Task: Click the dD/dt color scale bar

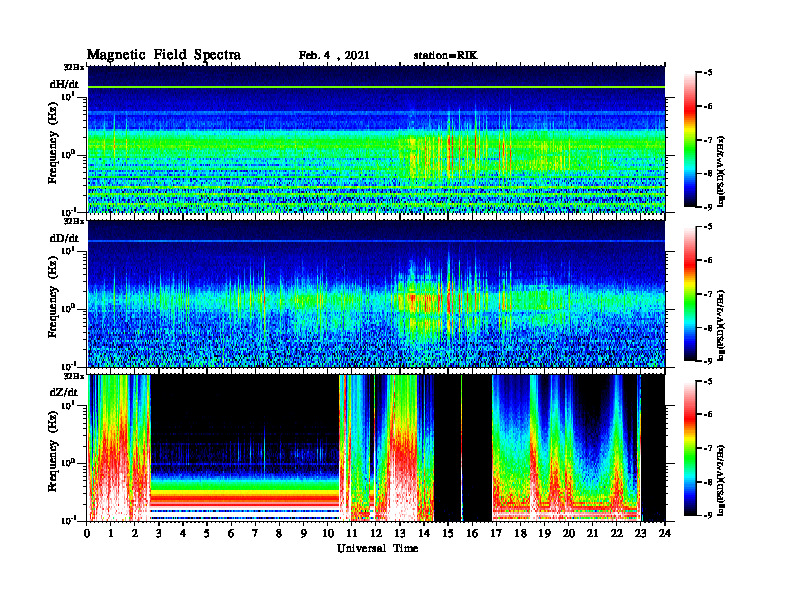Action: [690, 294]
